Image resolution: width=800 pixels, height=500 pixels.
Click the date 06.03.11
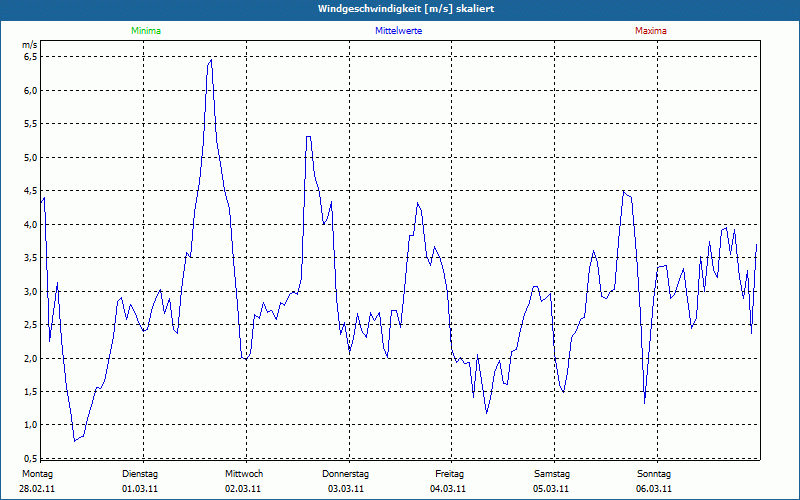tap(654, 489)
